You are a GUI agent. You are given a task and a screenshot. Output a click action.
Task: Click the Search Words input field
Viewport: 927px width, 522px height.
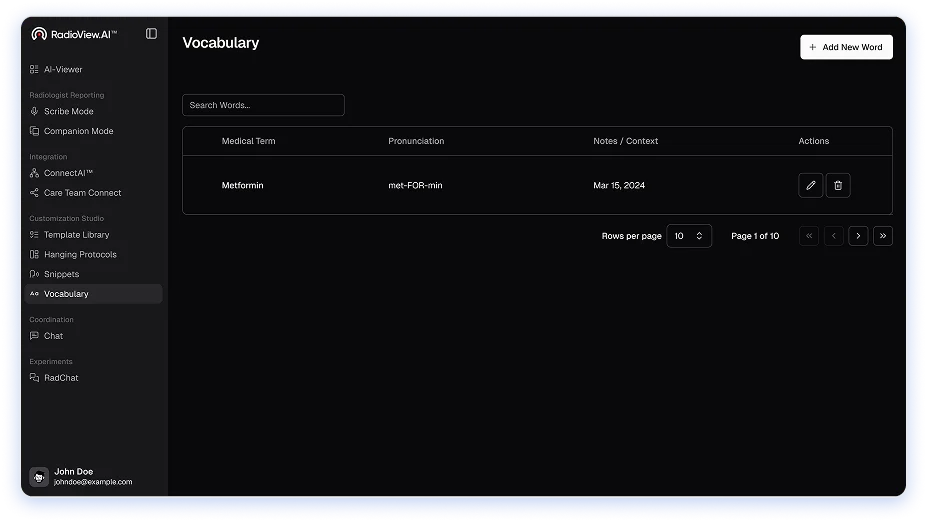[x=263, y=105]
